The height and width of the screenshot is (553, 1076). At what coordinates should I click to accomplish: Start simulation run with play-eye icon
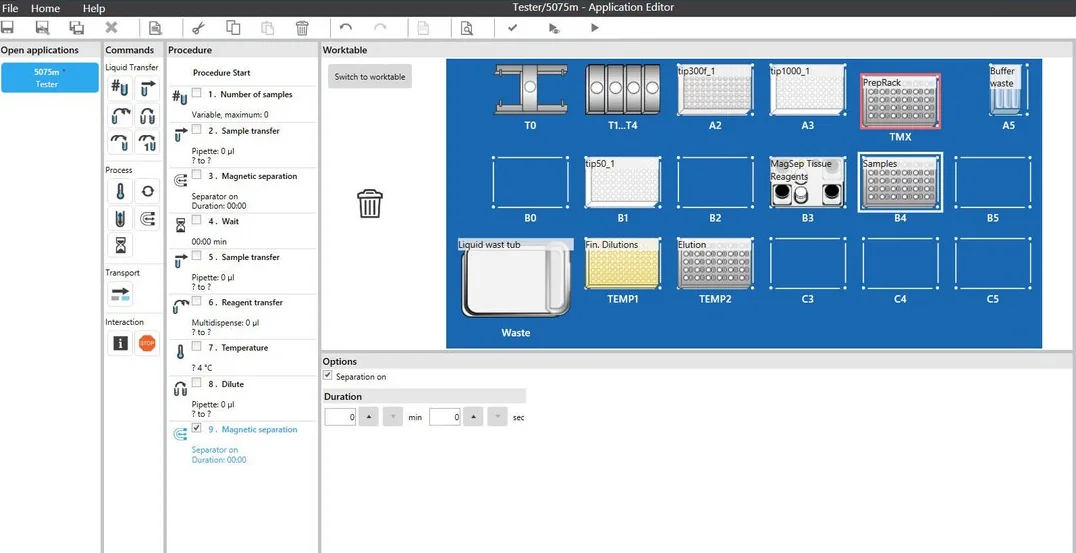tap(554, 28)
